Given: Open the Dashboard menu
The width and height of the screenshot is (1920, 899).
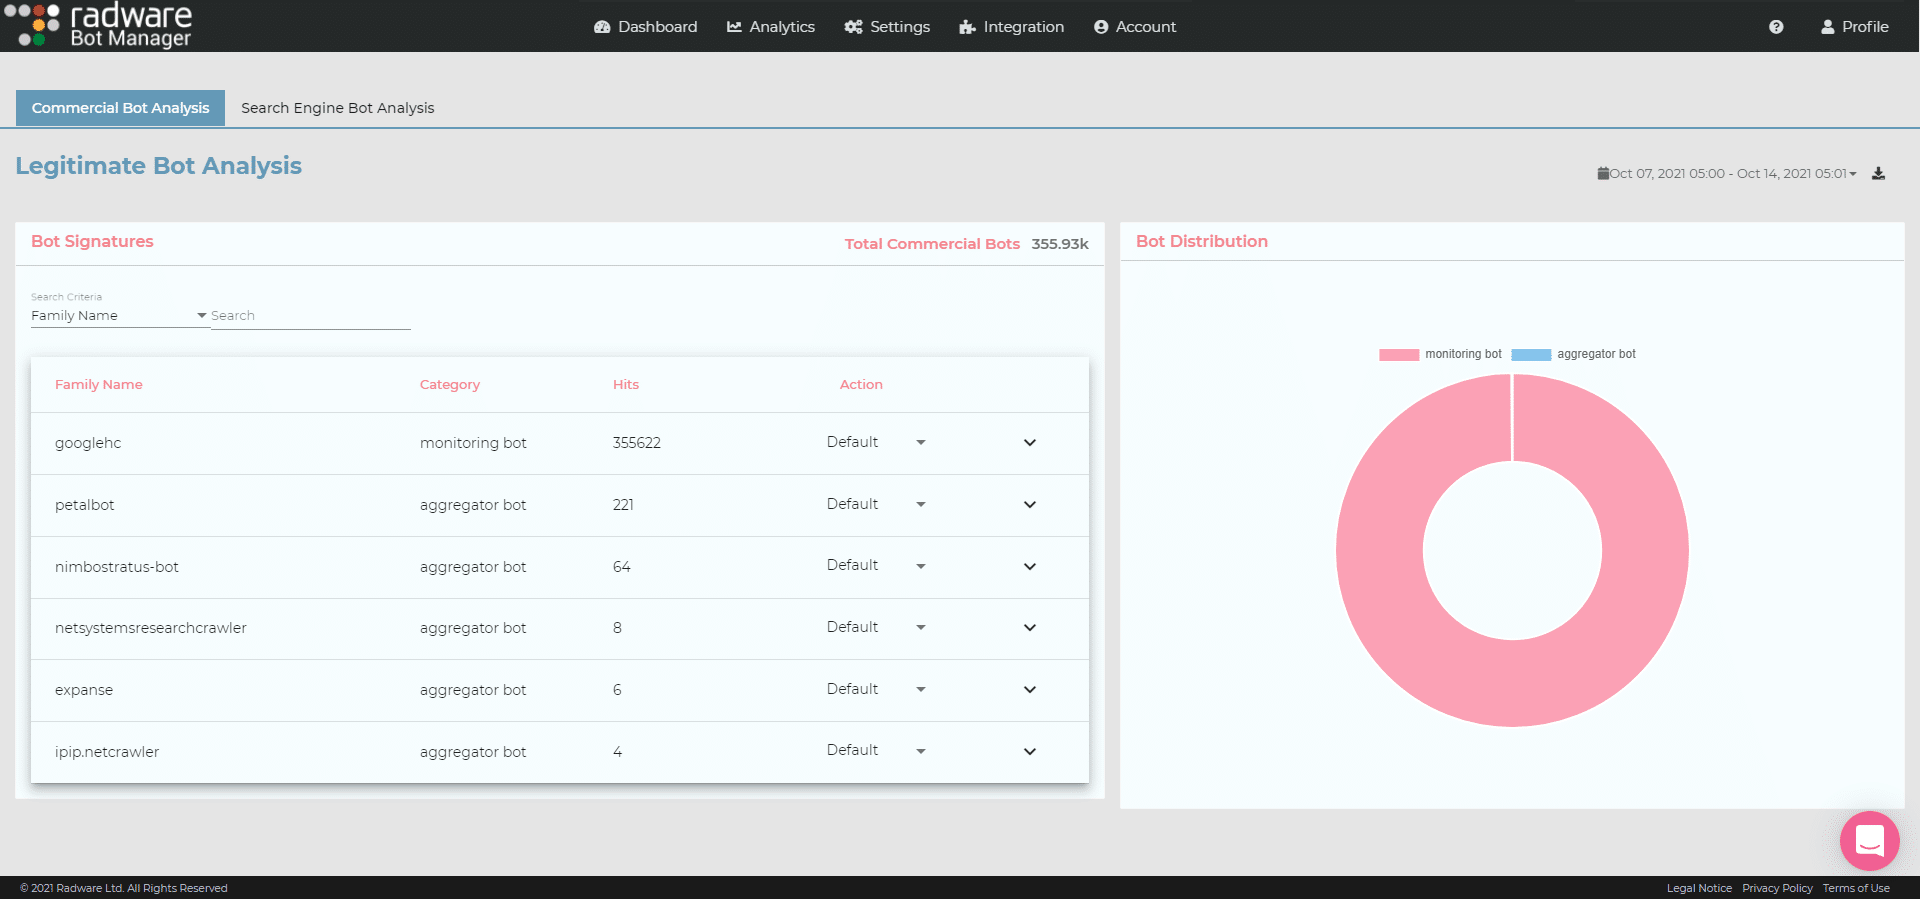Looking at the screenshot, I should click(x=645, y=27).
